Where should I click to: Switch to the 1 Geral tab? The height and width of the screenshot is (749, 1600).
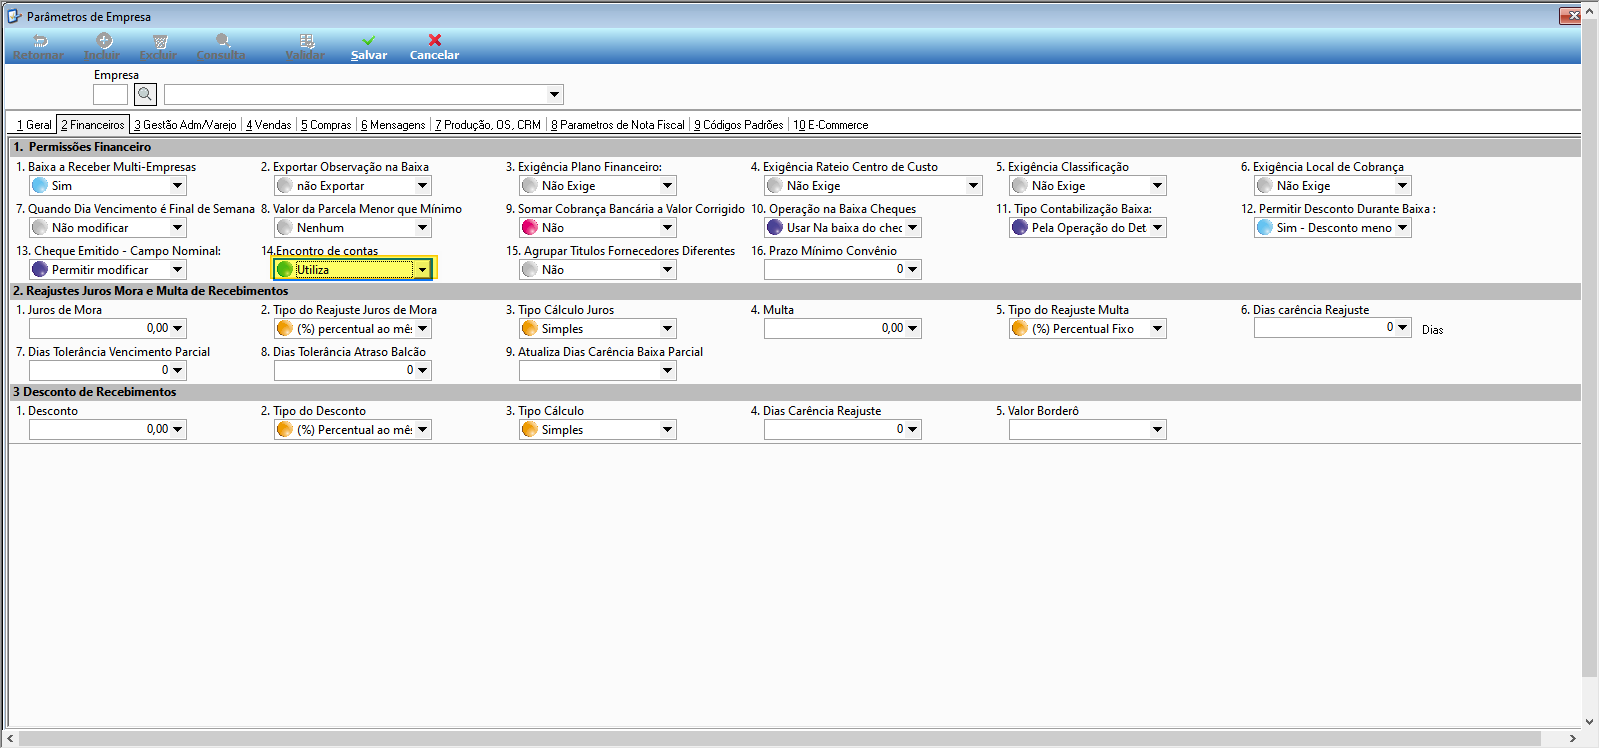[x=34, y=125]
